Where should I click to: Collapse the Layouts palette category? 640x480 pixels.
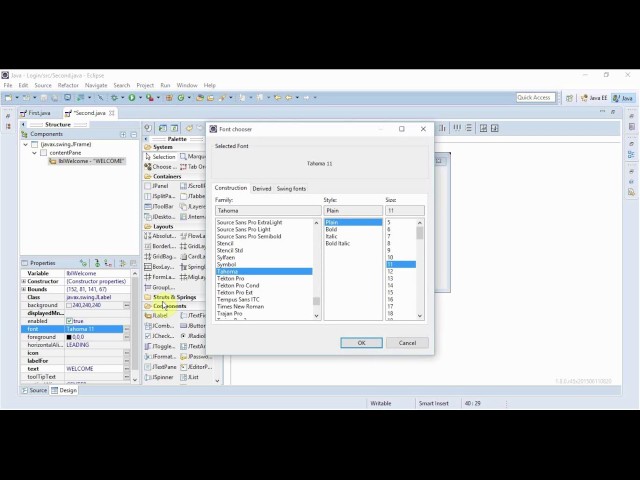tap(163, 227)
